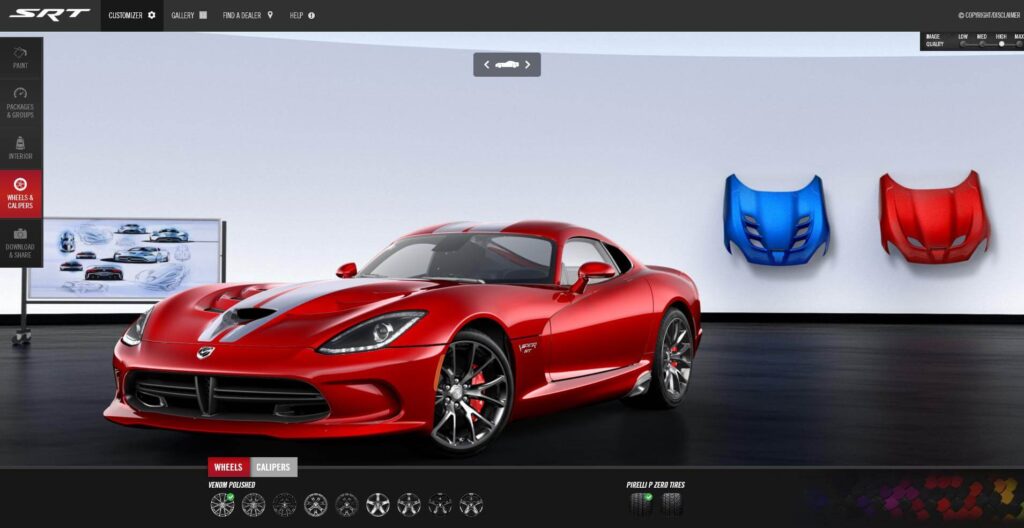Switch to the Calipers tab
Screen dimensions: 1024x528
pos(273,467)
